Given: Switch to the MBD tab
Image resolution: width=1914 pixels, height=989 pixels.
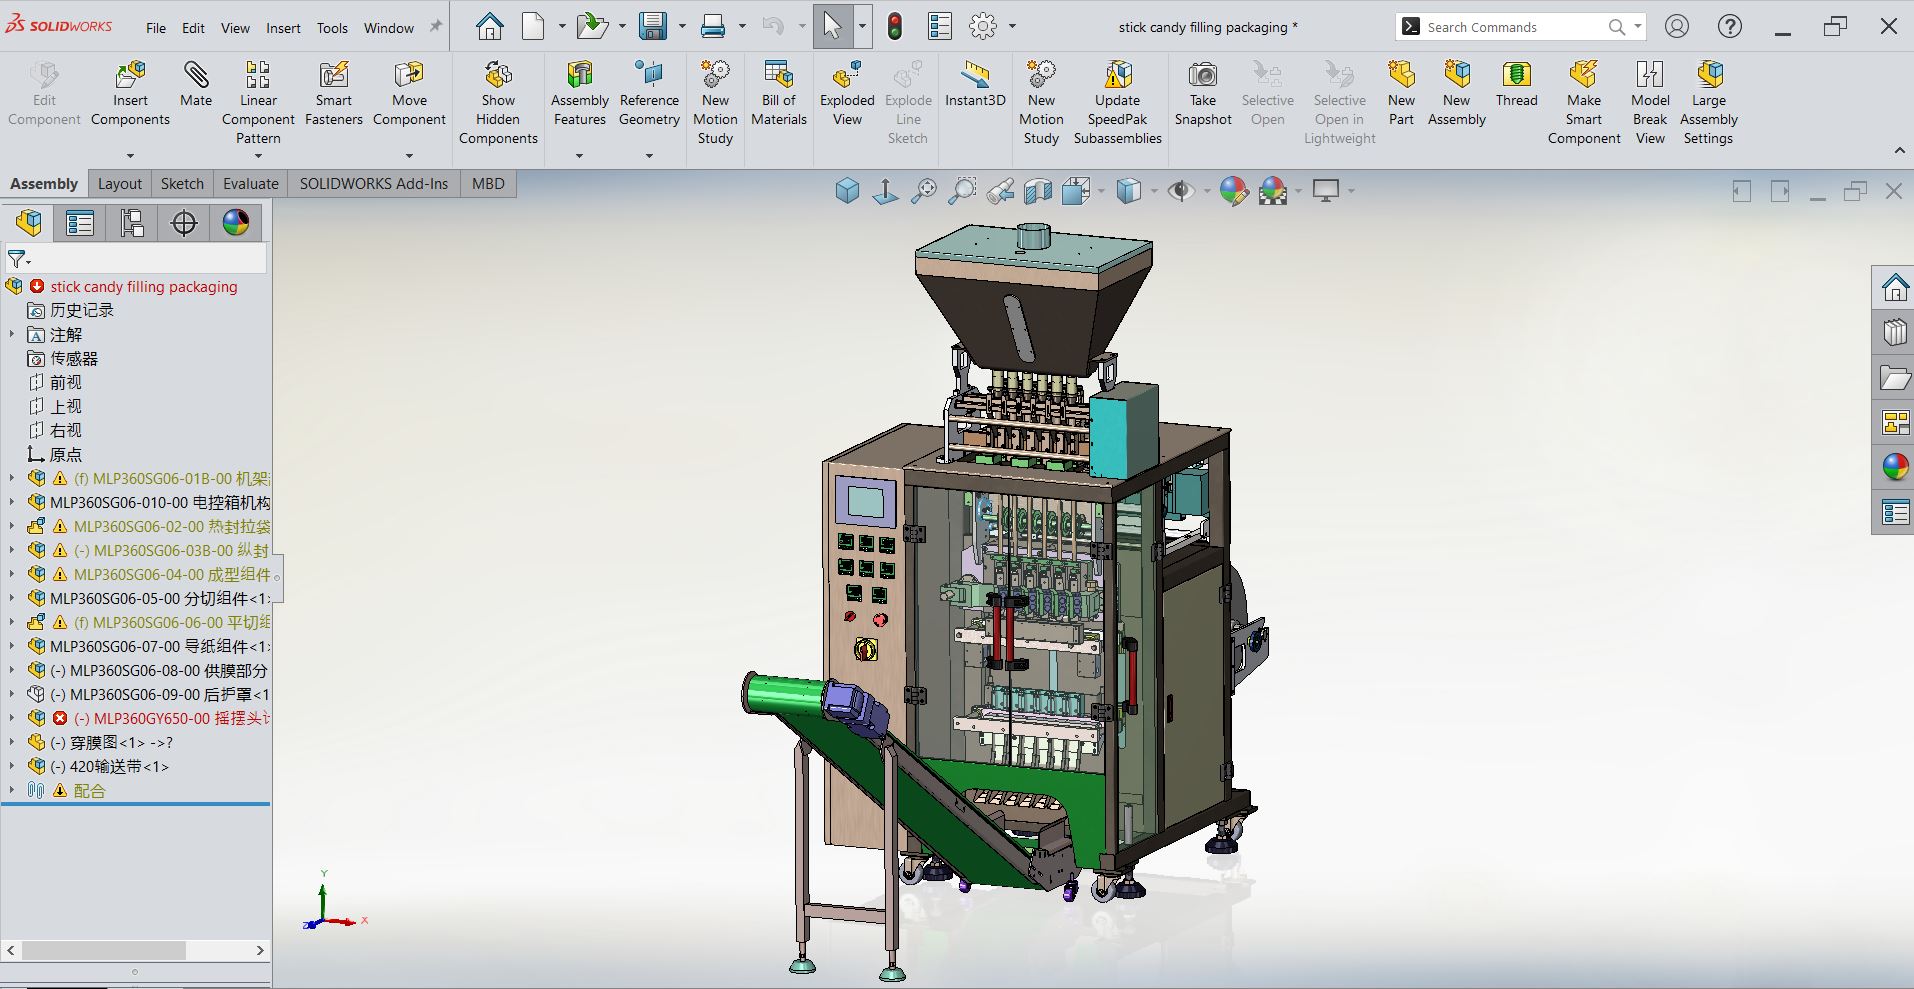Looking at the screenshot, I should (488, 184).
